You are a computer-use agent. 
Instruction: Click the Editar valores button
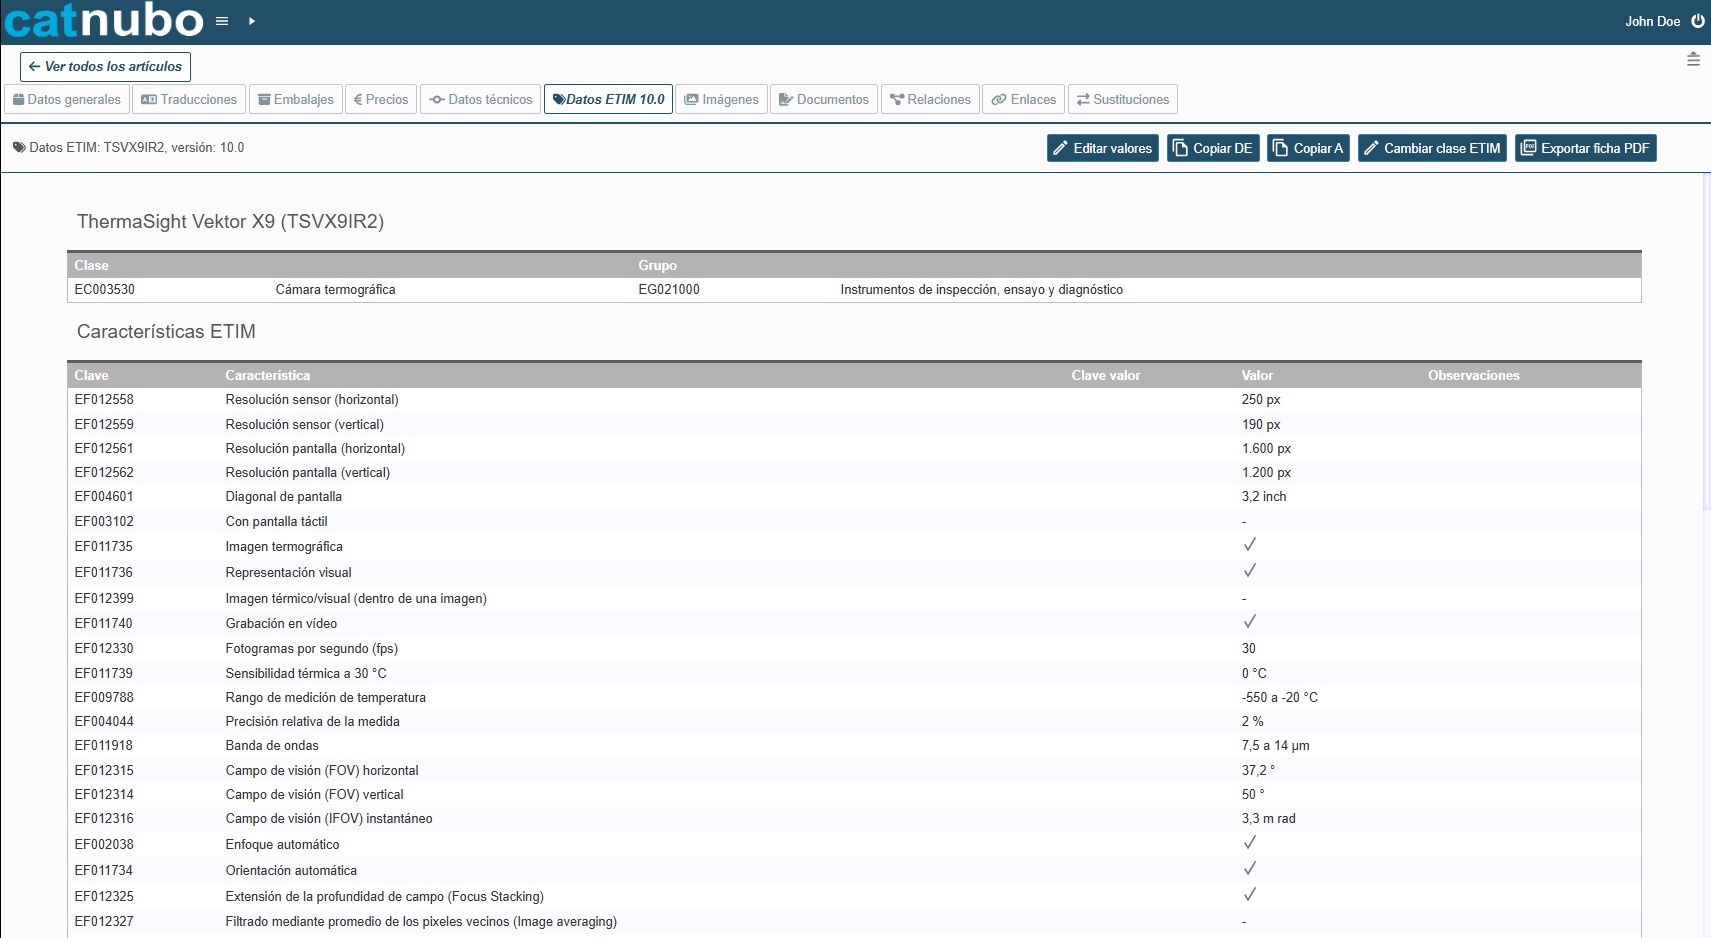tap(1102, 149)
